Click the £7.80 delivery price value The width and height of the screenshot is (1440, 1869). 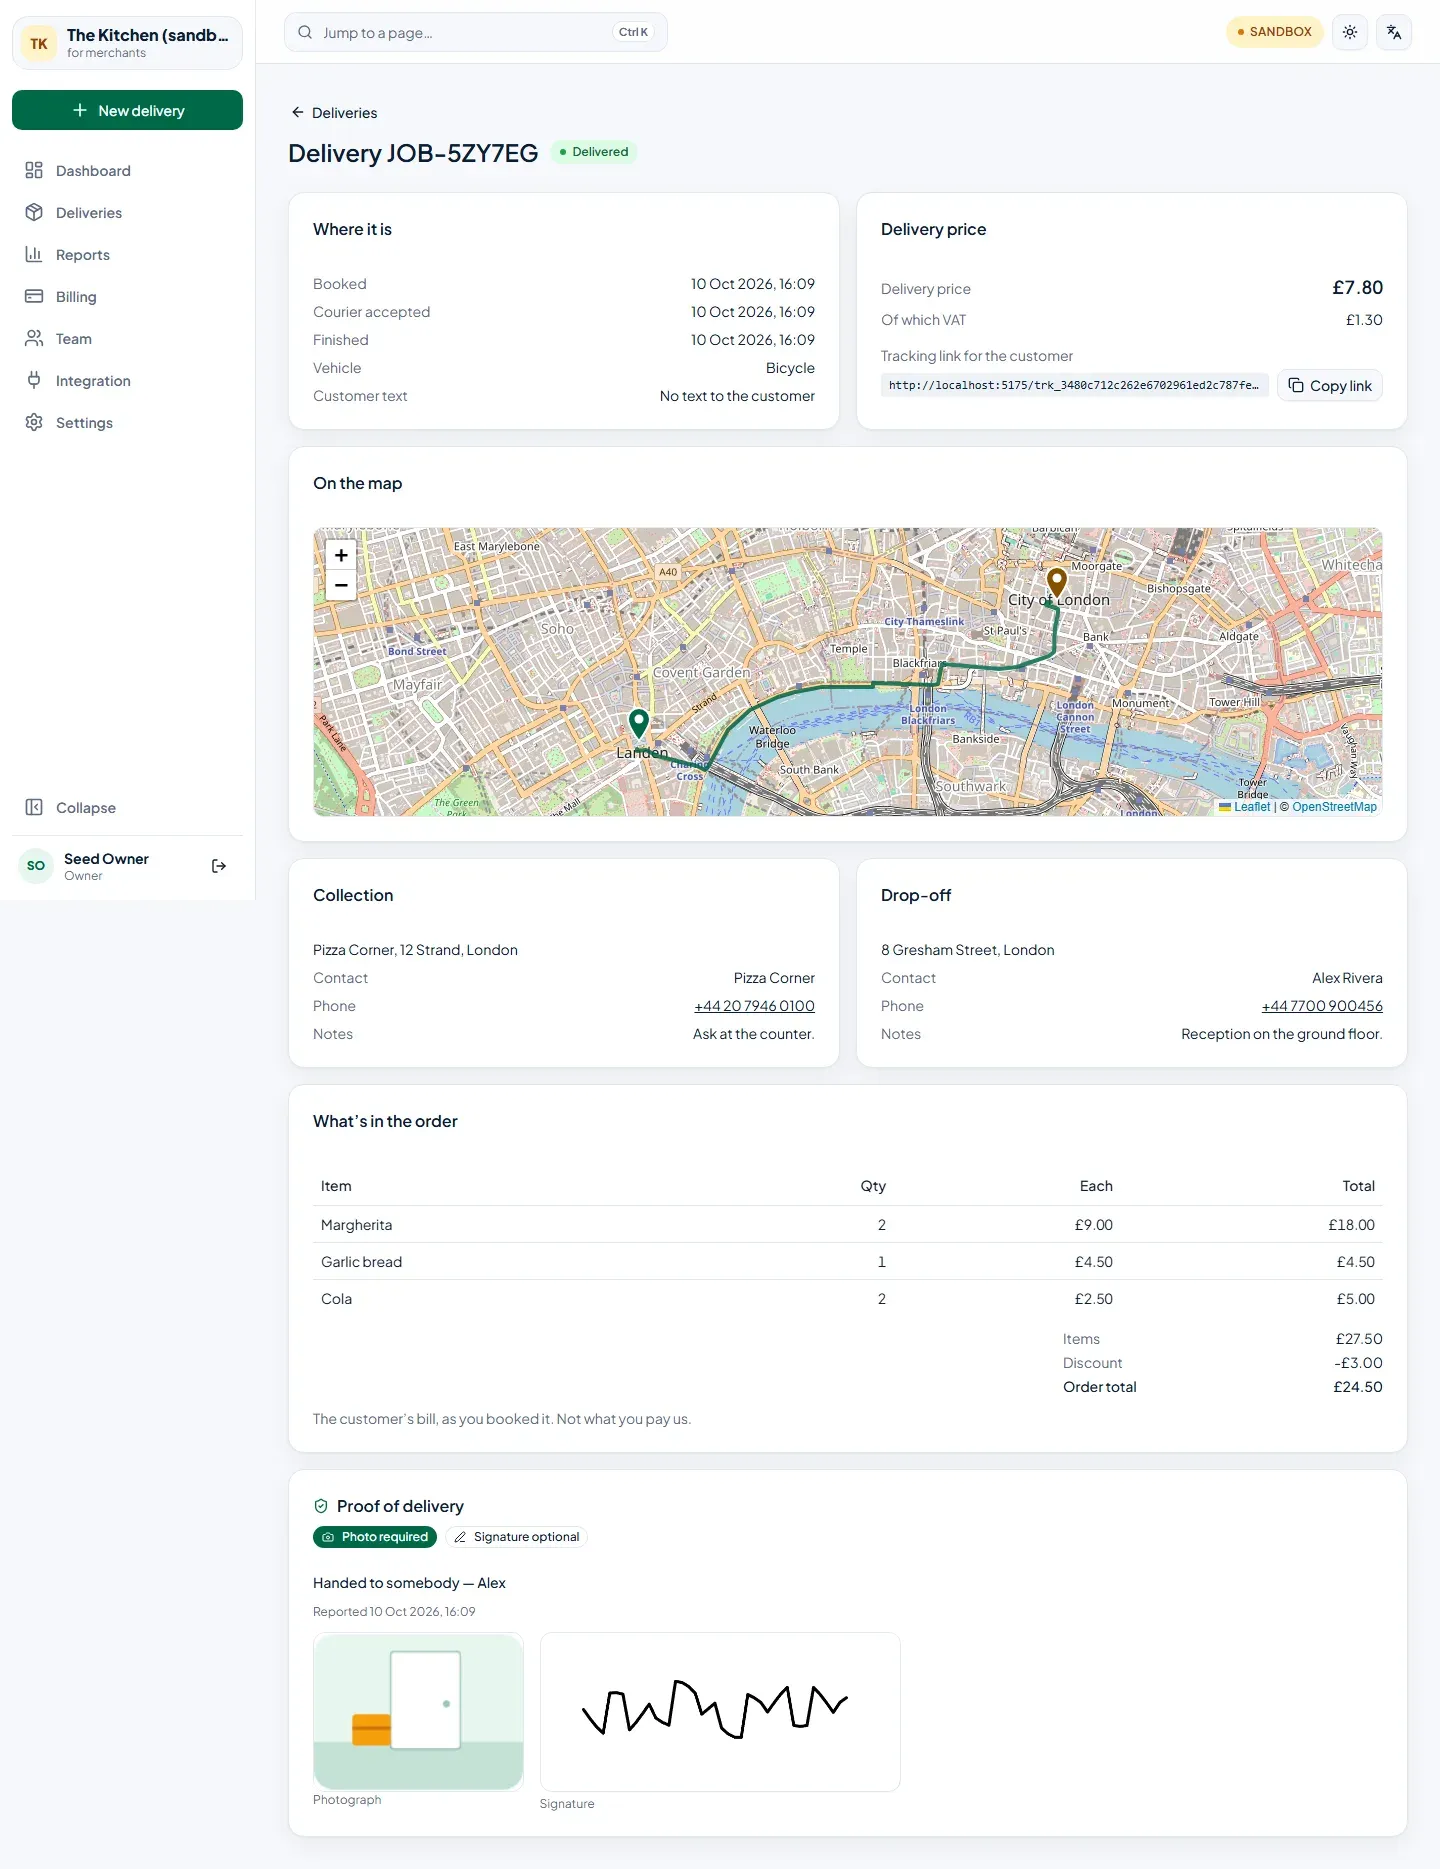point(1357,288)
